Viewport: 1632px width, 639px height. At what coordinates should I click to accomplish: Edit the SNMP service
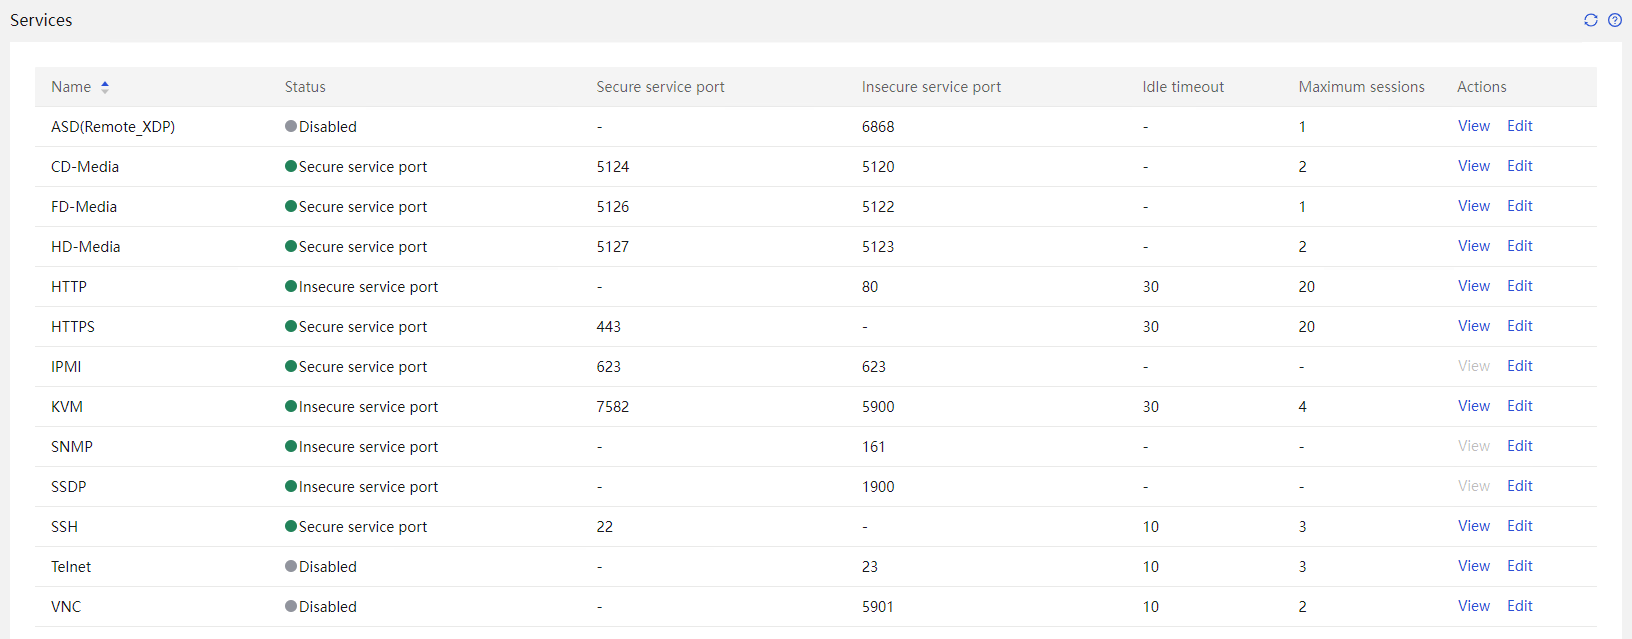click(x=1519, y=446)
